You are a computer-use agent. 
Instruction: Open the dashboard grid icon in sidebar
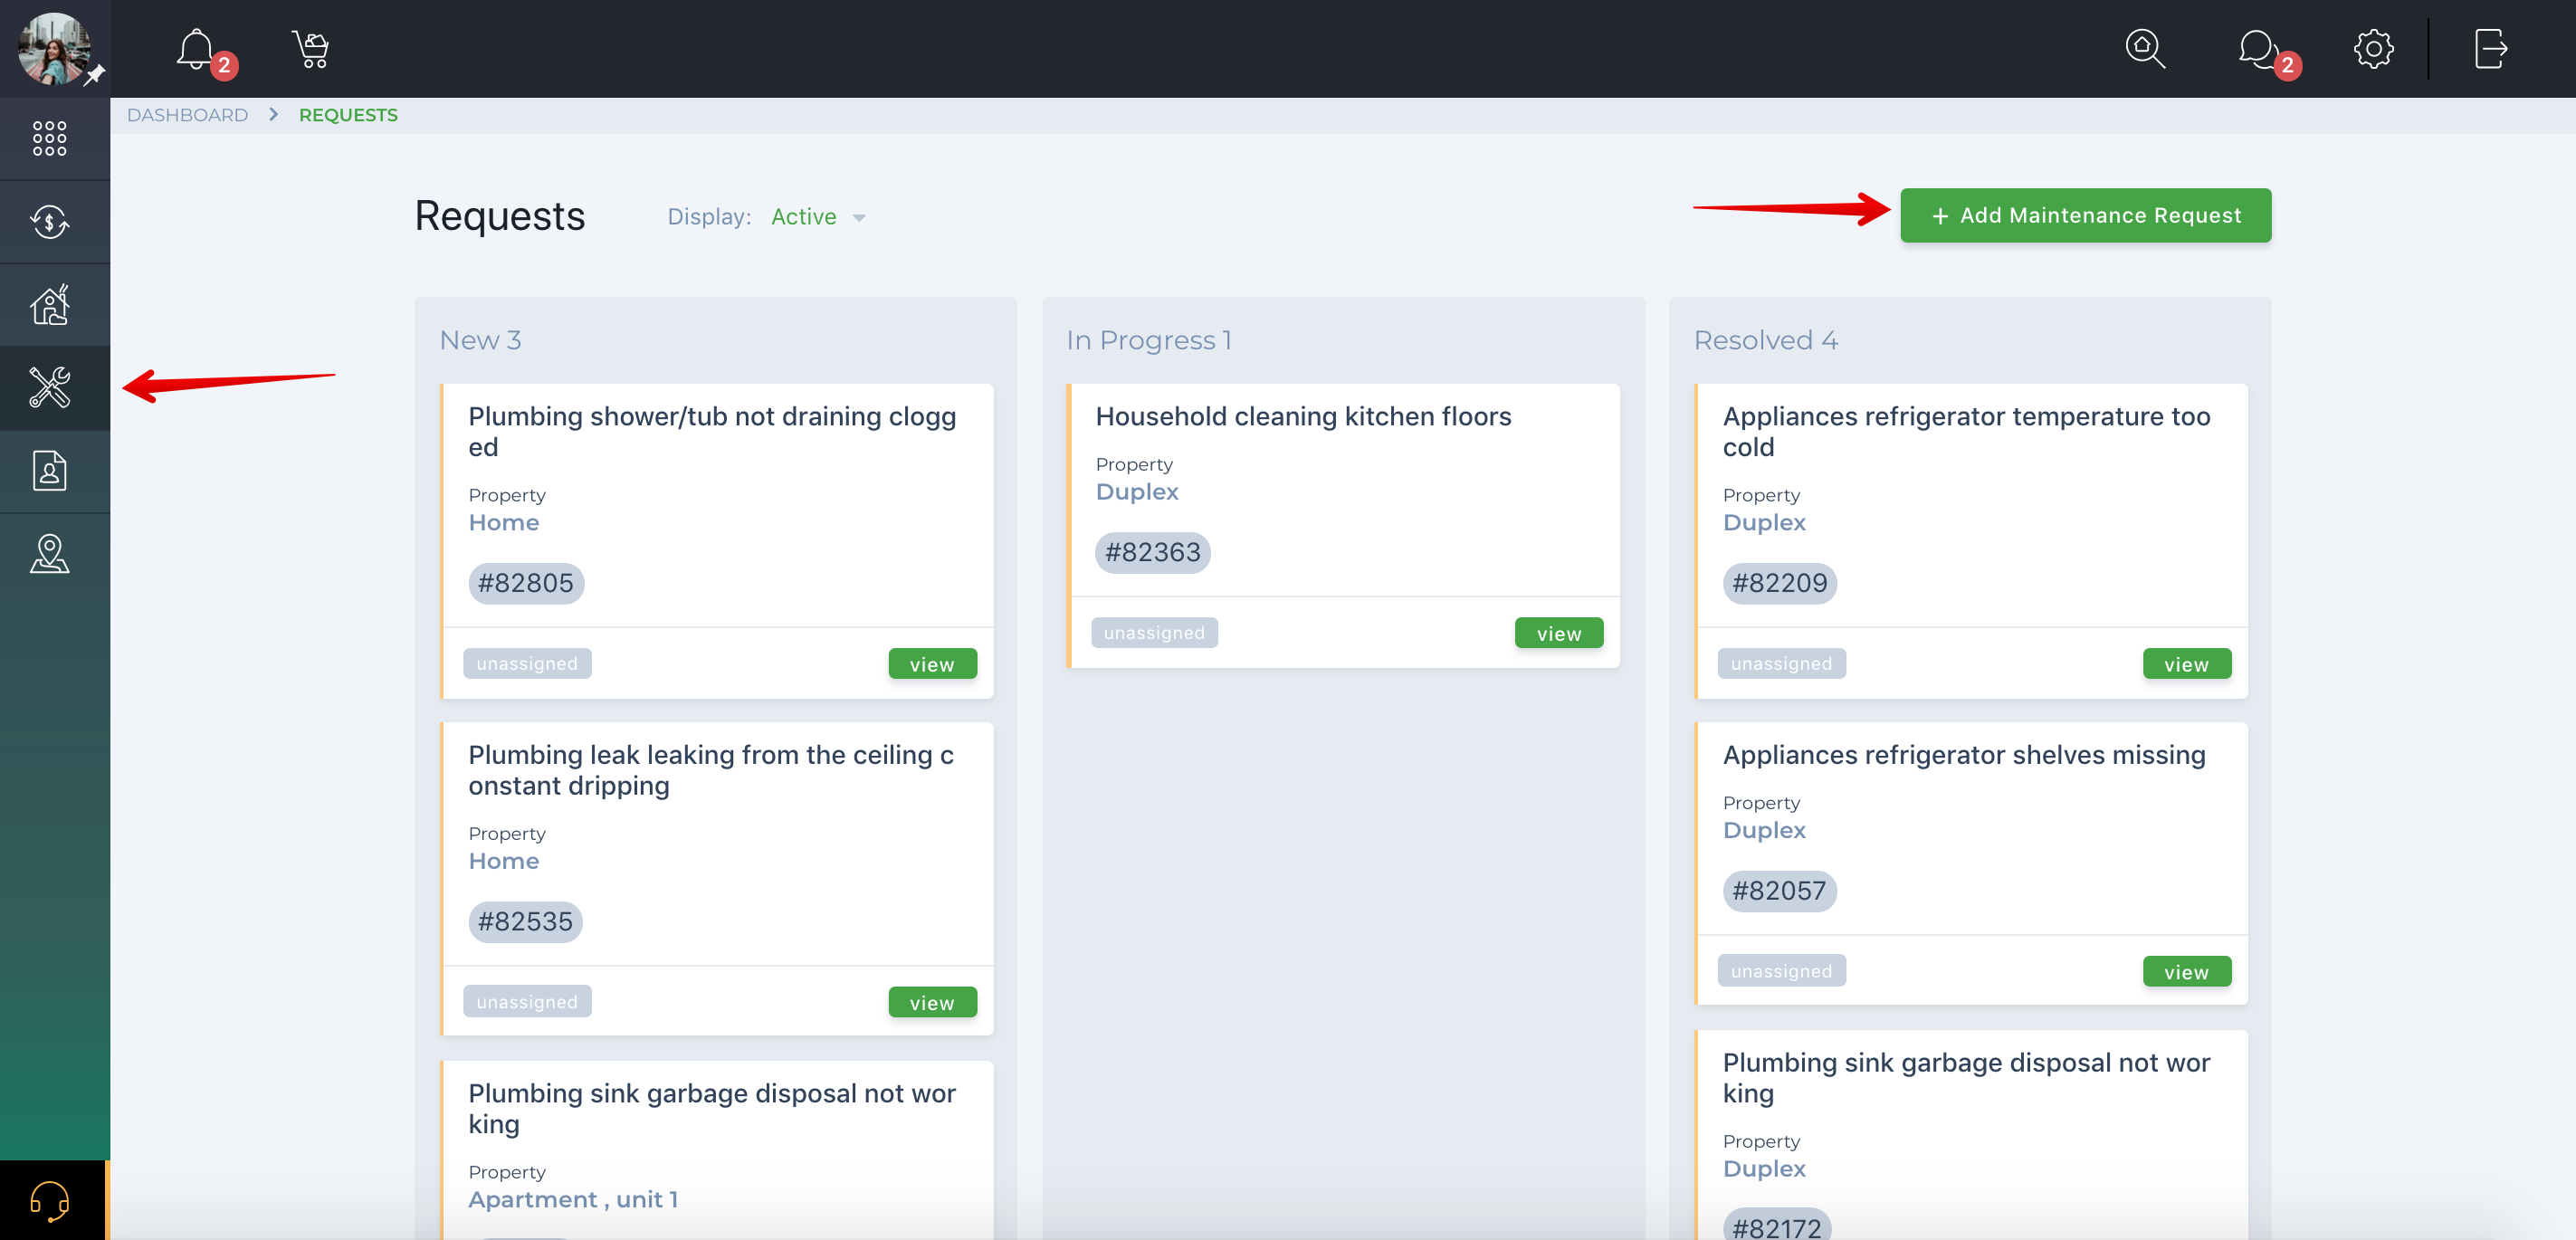coord(49,138)
